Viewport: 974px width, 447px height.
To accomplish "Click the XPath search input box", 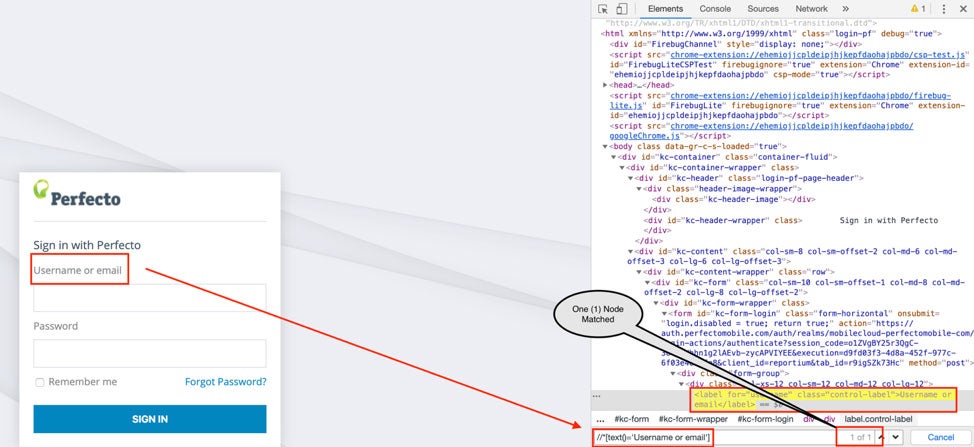I will click(x=713, y=438).
